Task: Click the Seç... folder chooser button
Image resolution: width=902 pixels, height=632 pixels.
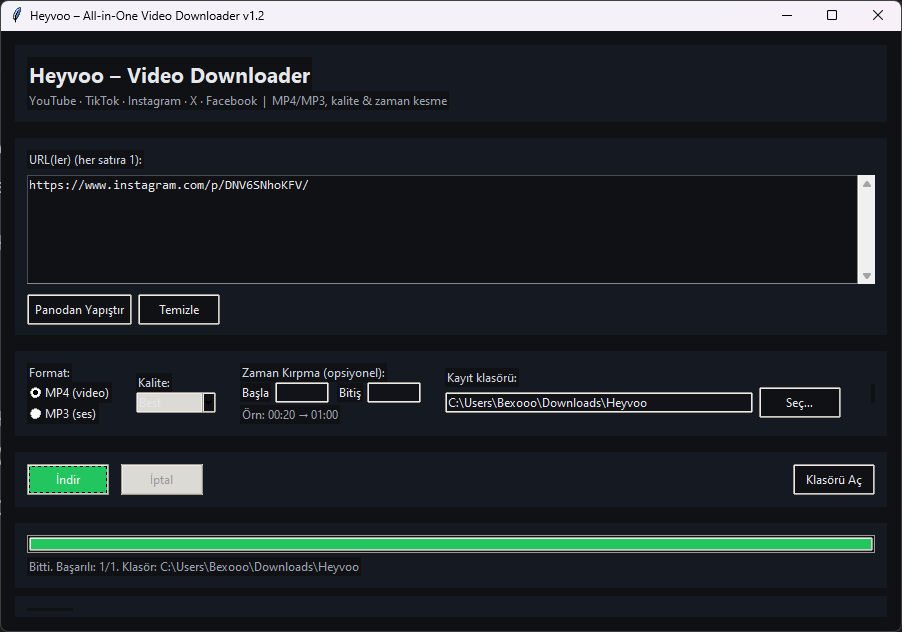Action: [800, 403]
